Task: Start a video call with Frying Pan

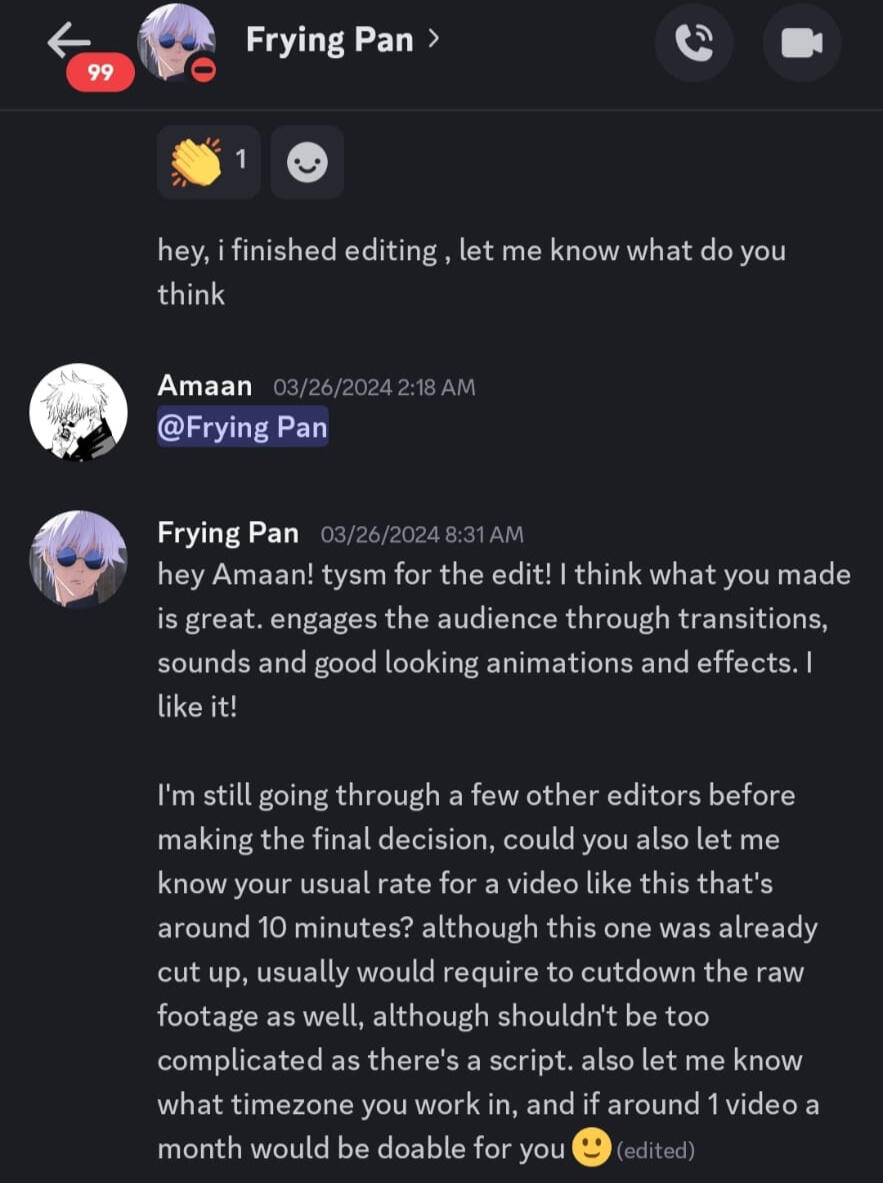Action: [x=801, y=42]
